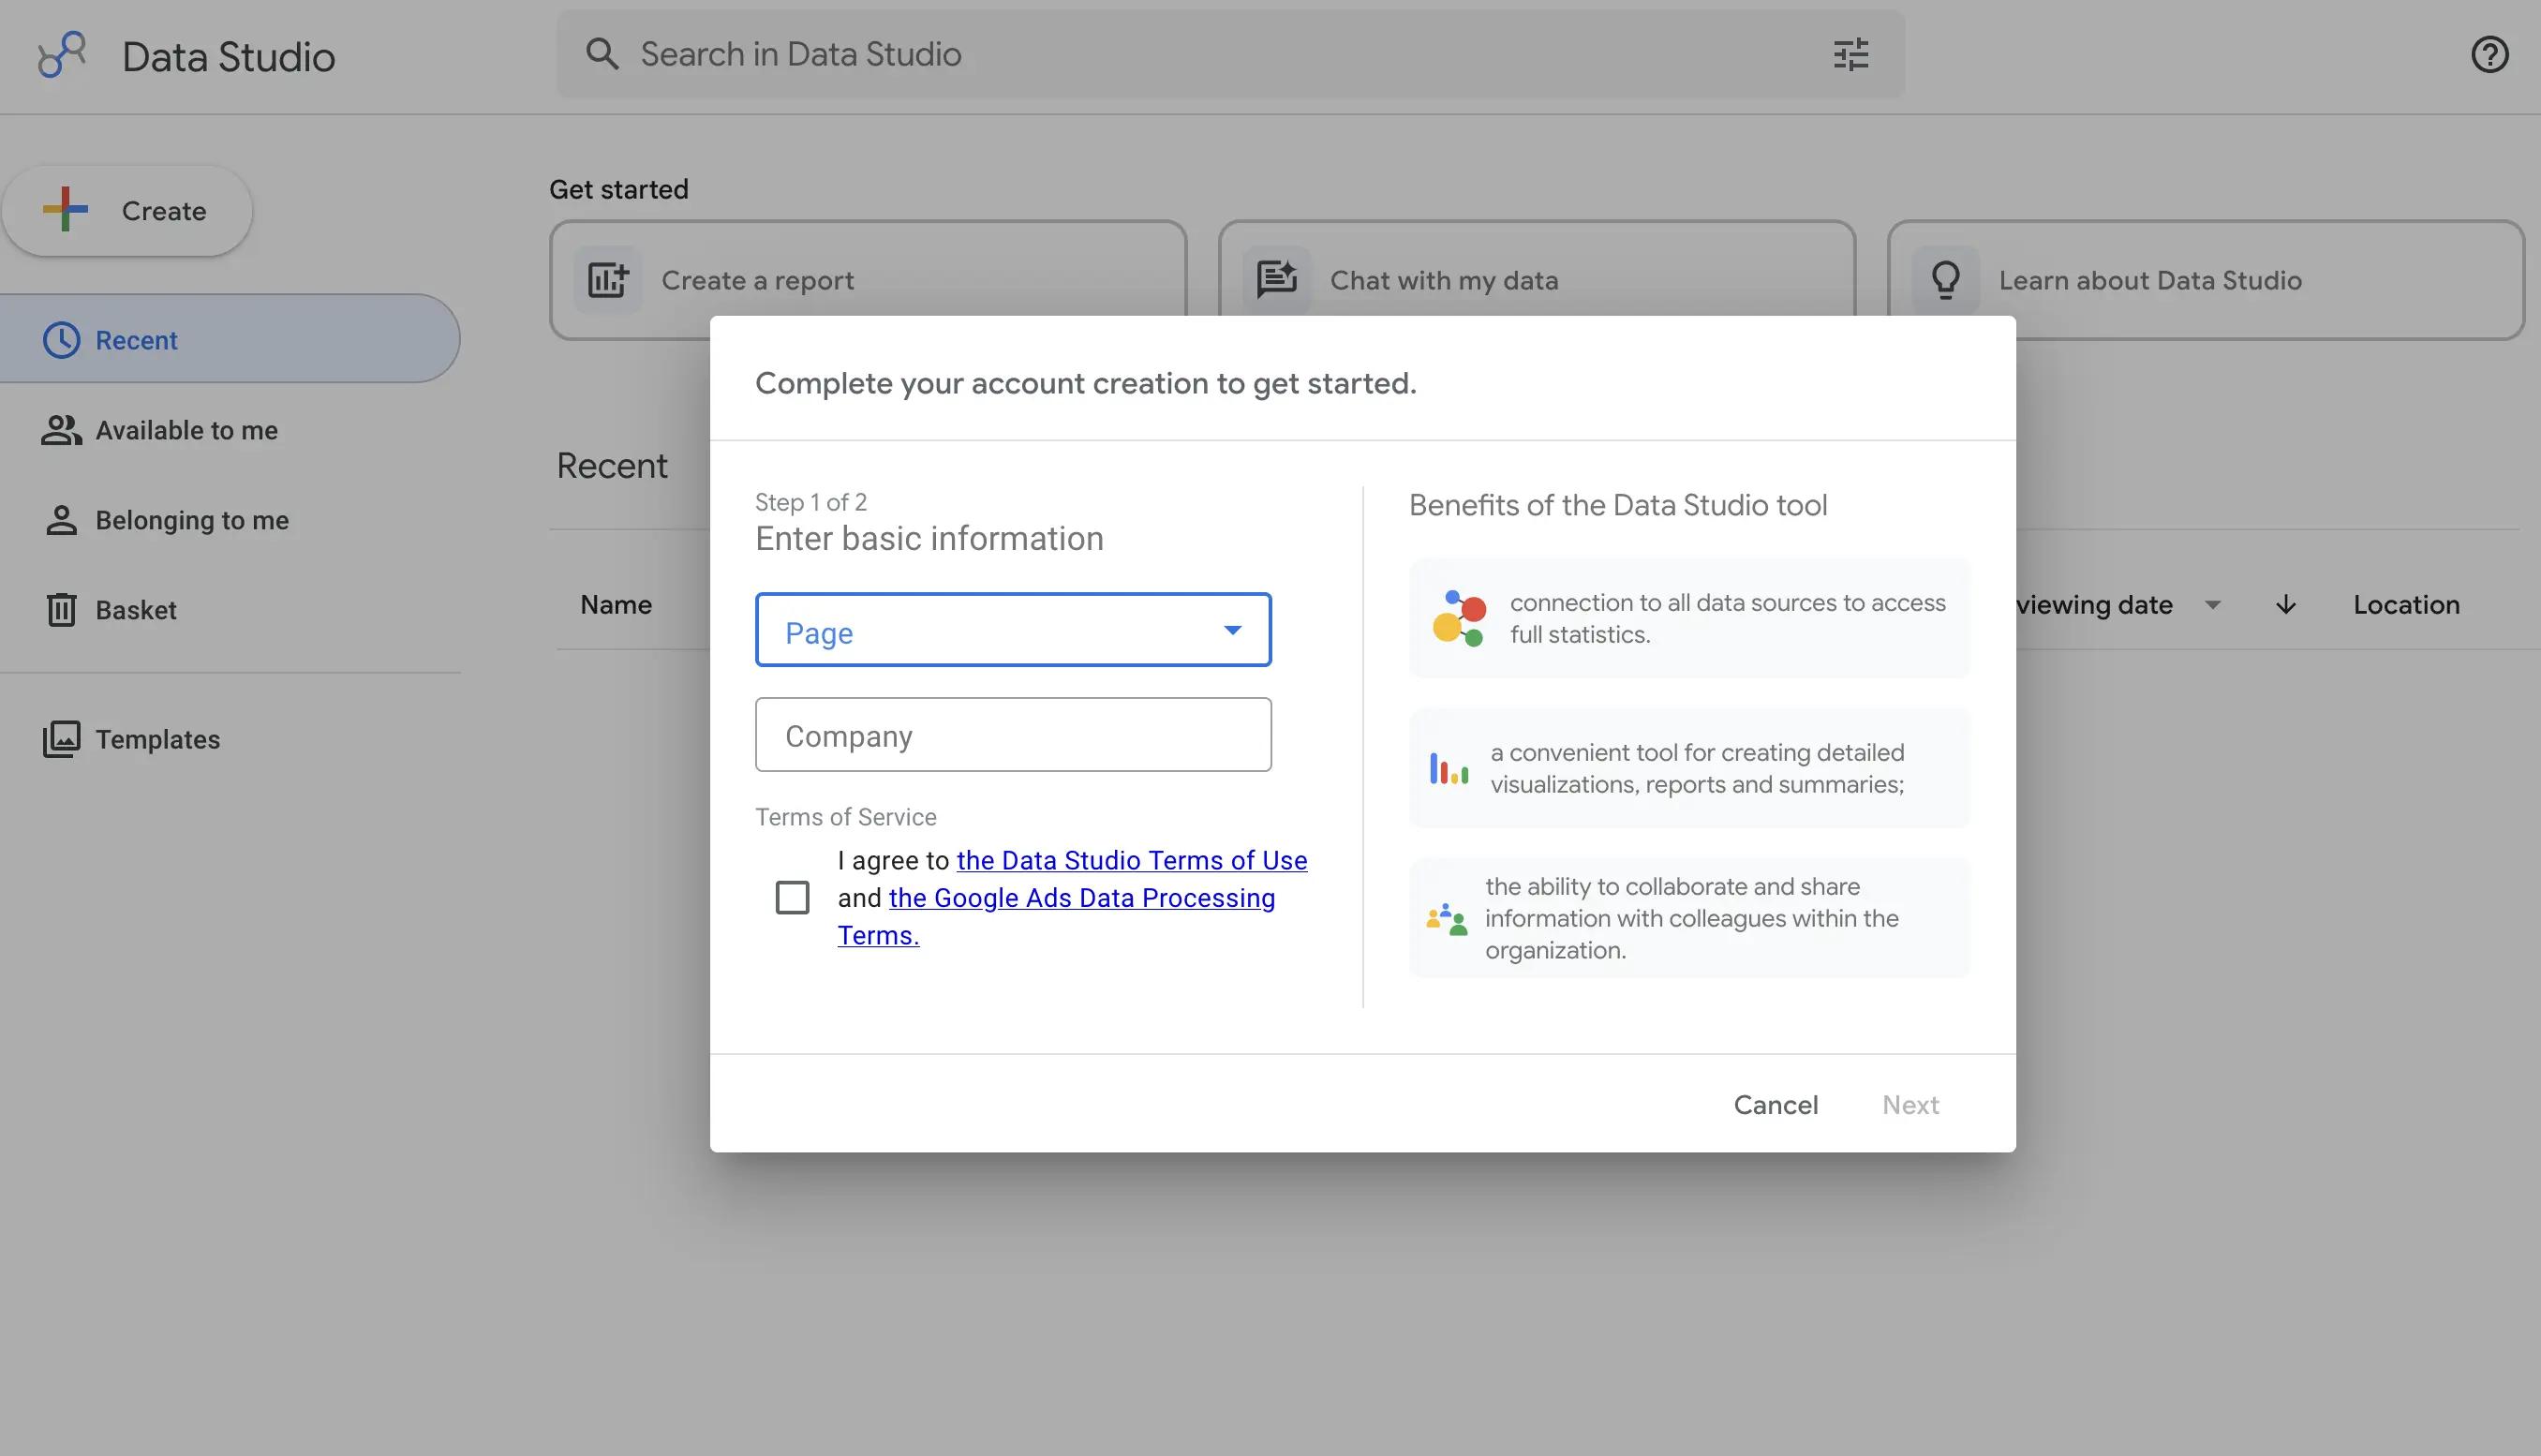
Task: Open Google Ads Data Processing Terms link
Action: pos(1081,898)
